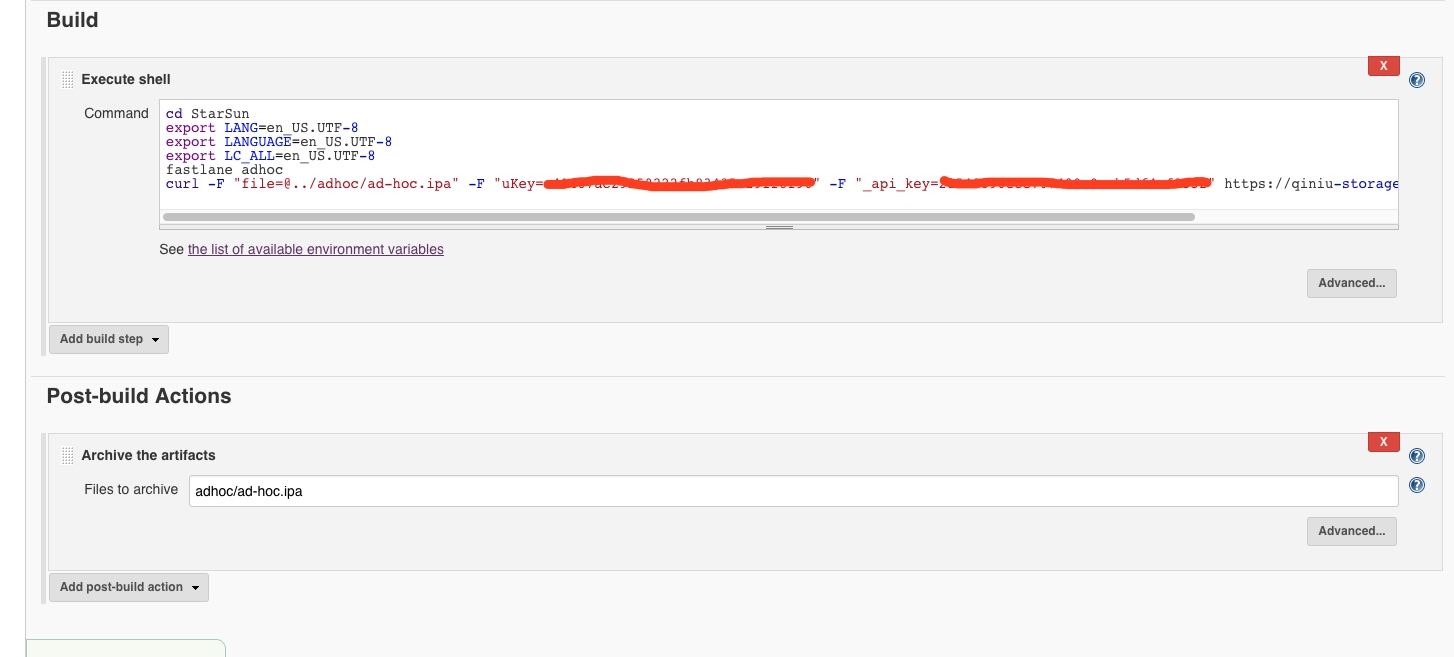Remove the Archive the artifacts action
Viewport: 1454px width, 657px height.
pos(1383,442)
